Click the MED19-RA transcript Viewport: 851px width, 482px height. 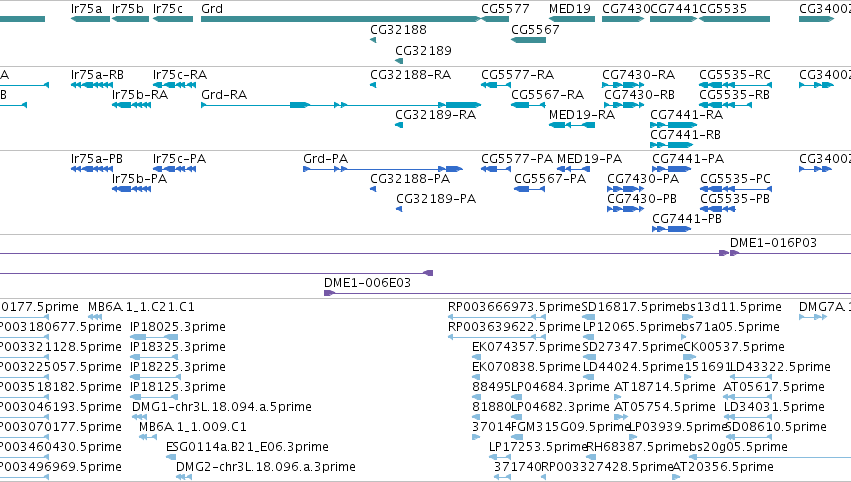[x=571, y=125]
